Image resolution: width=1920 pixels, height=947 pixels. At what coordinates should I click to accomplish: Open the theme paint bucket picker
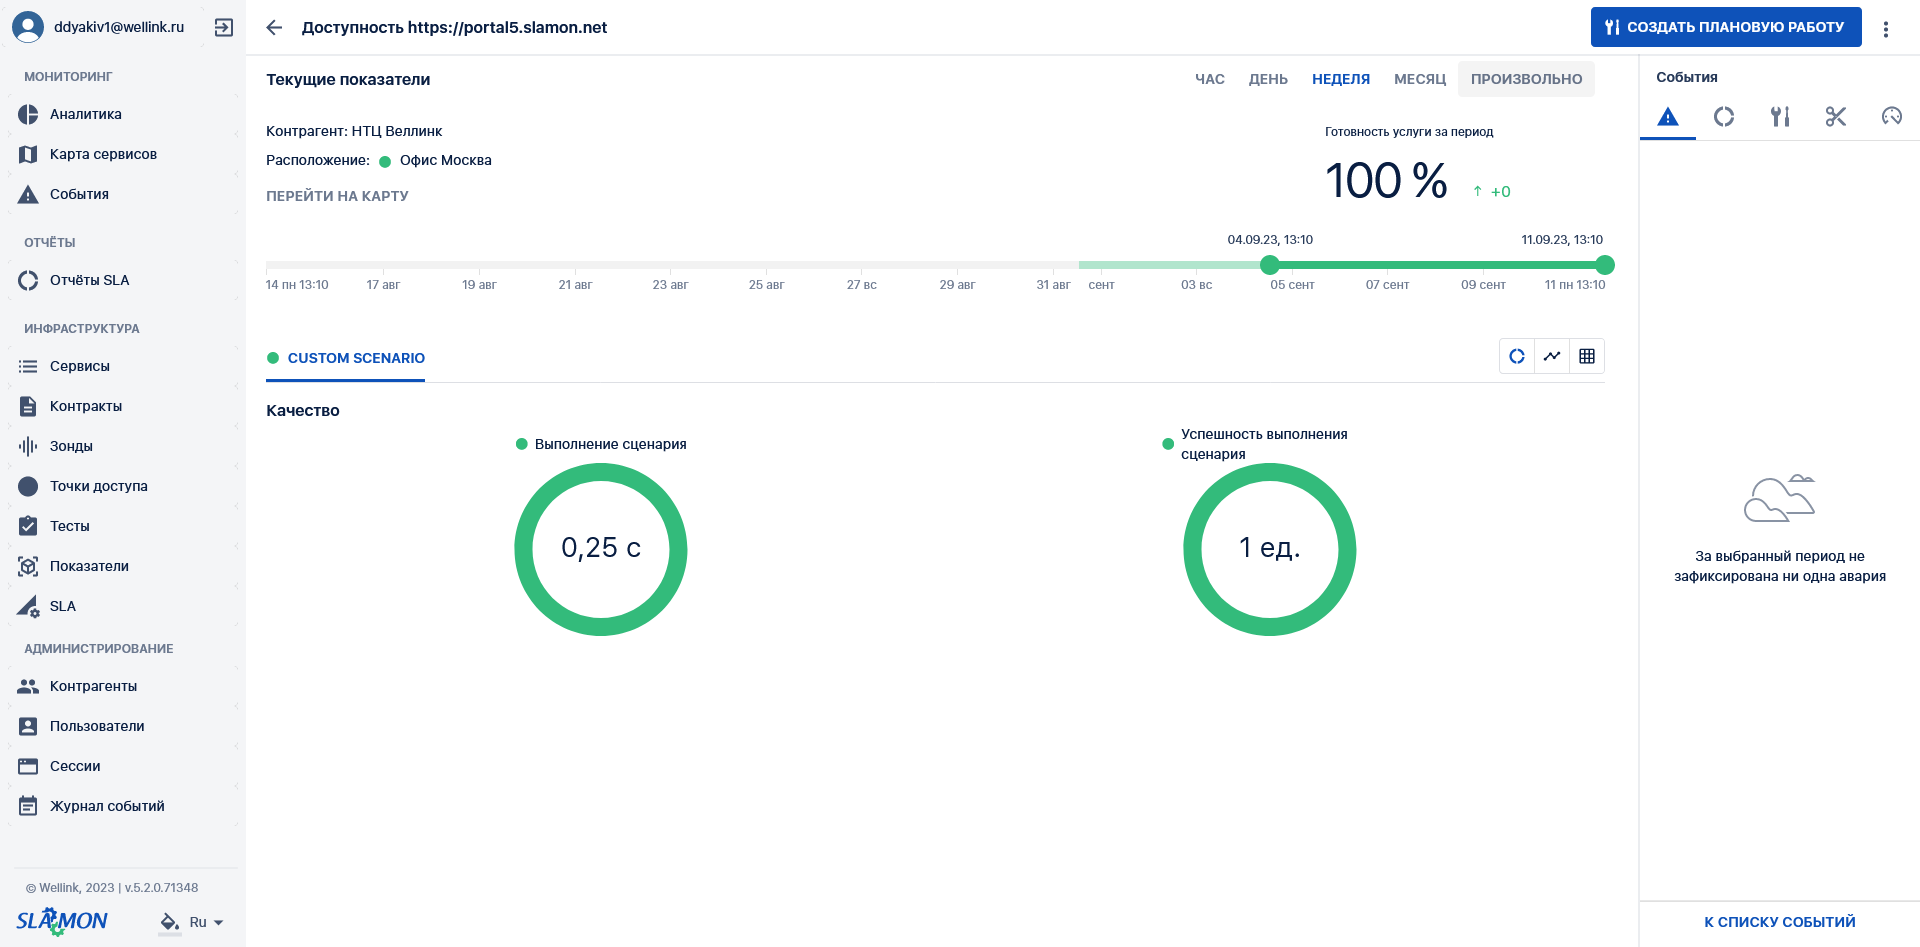(170, 922)
